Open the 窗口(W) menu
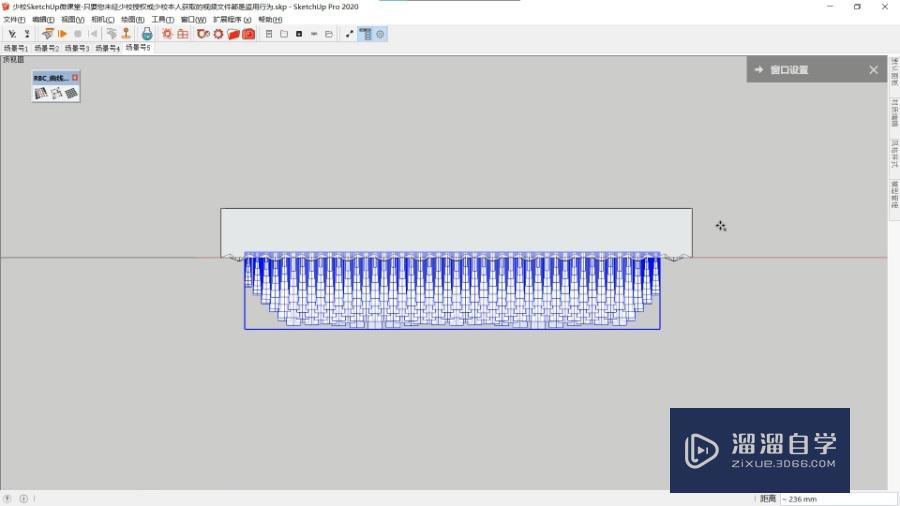 click(x=193, y=20)
